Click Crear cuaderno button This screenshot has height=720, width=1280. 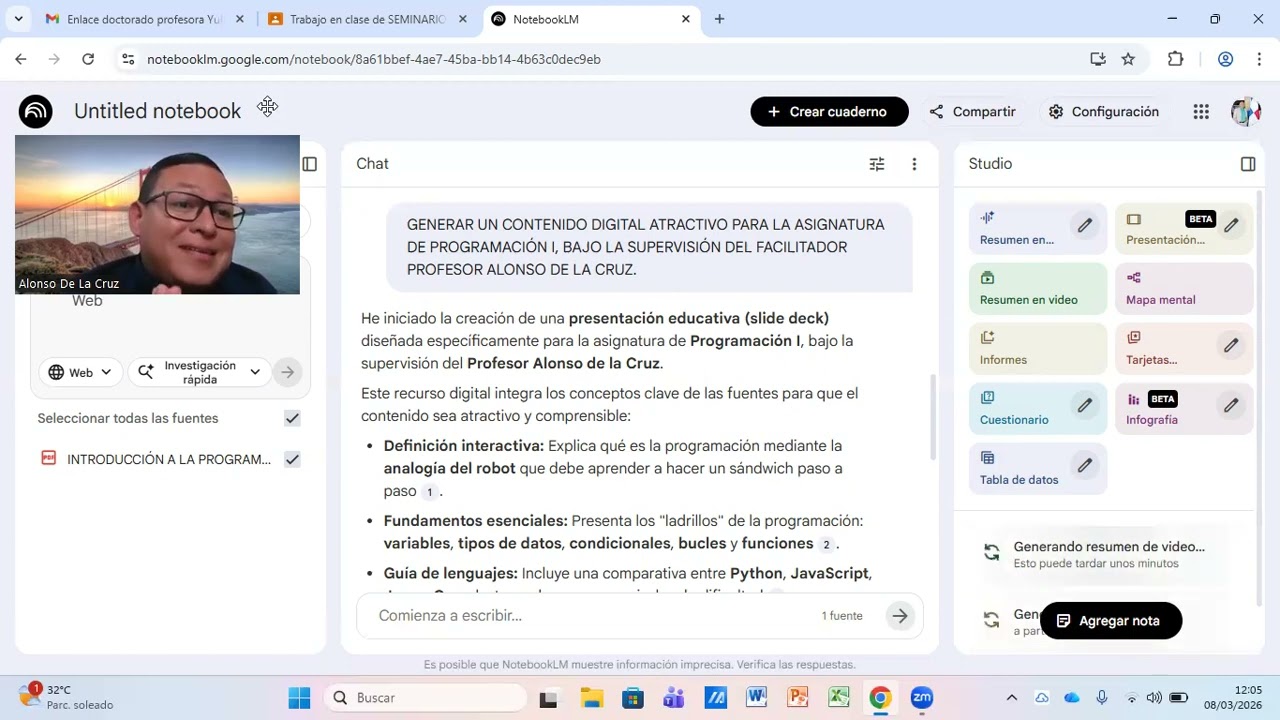[x=829, y=112]
